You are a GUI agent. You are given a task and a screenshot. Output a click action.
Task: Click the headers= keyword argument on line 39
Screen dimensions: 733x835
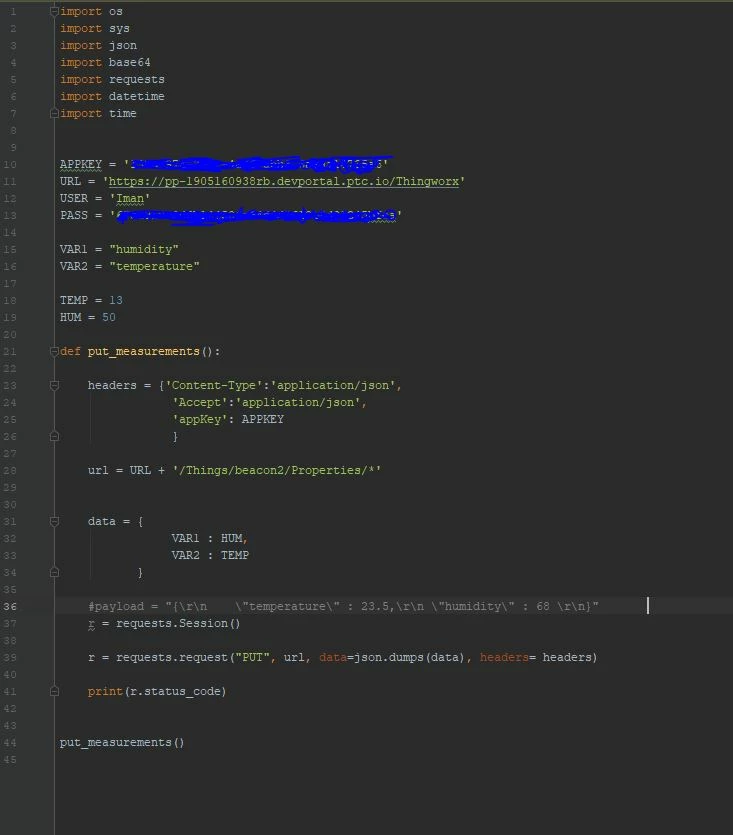coord(508,657)
